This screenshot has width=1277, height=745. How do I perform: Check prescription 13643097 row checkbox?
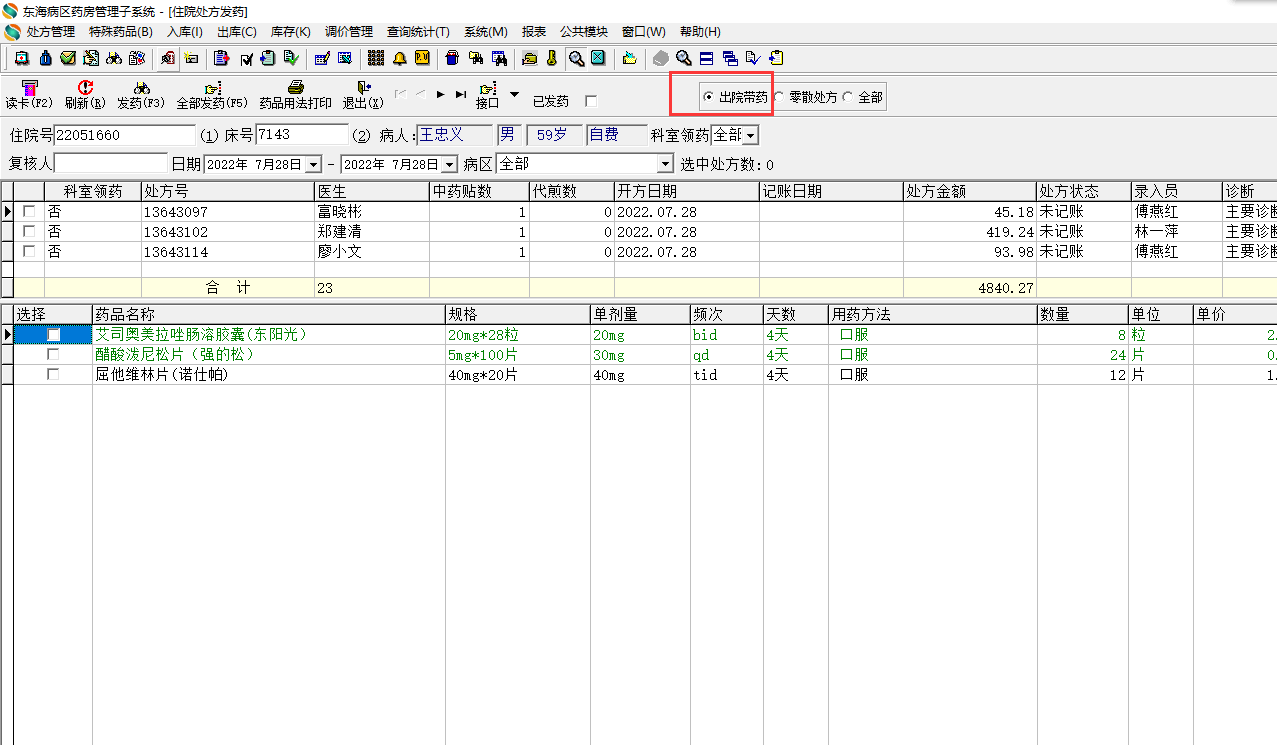click(28, 212)
